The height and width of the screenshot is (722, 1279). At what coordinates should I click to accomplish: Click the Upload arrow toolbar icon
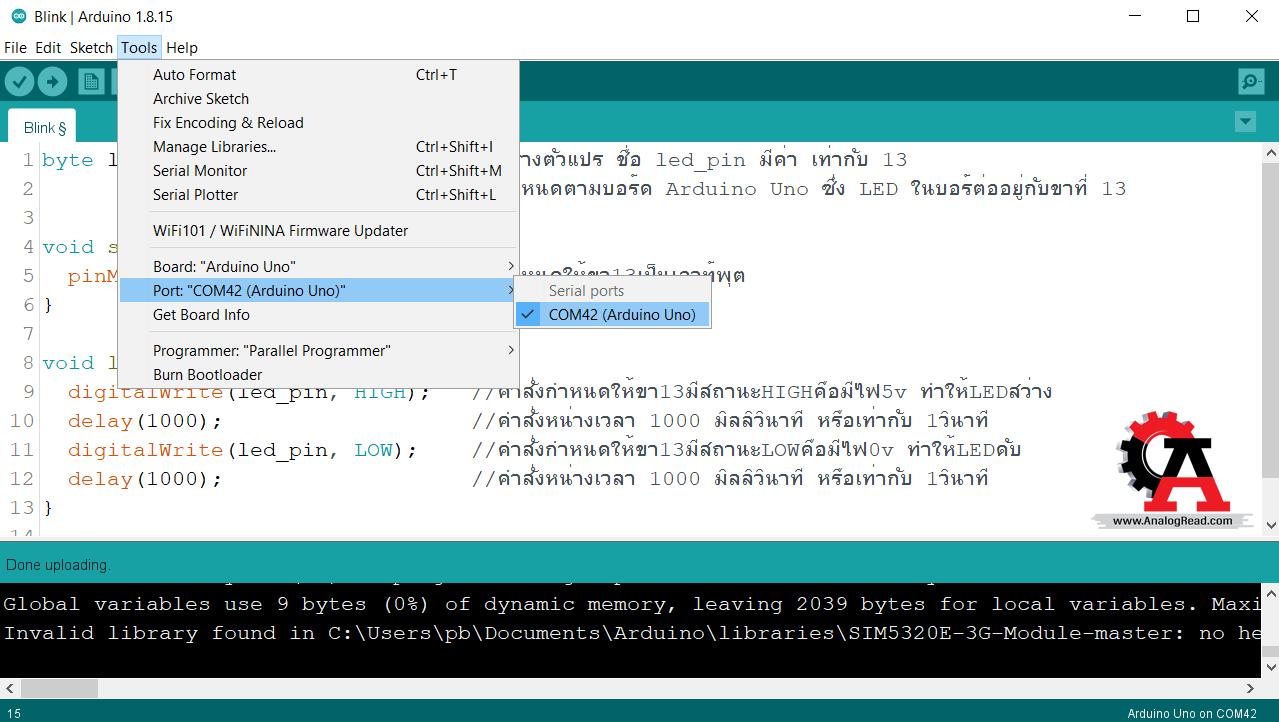(x=52, y=82)
